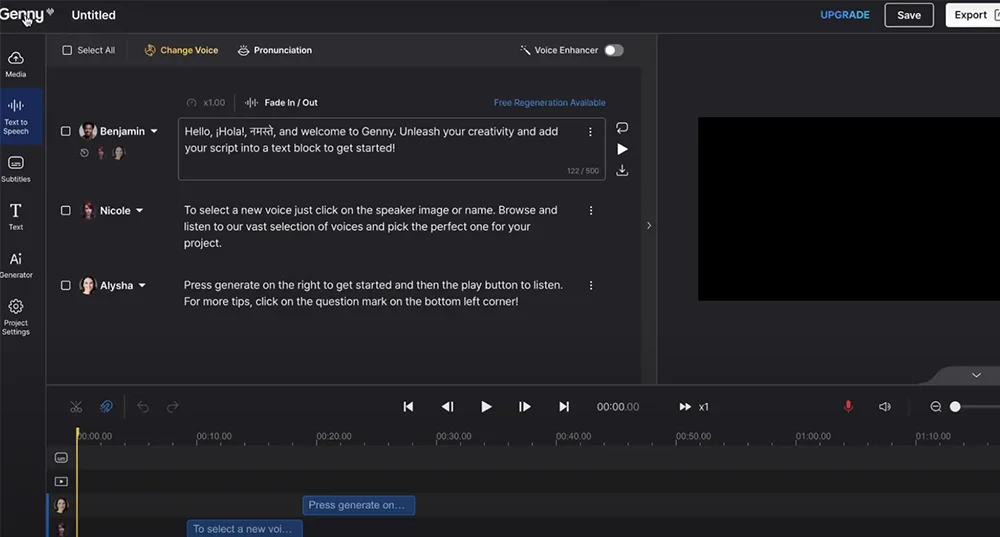Click the download icon for Benjamin's block
The height and width of the screenshot is (537, 1000).
pyautogui.click(x=622, y=171)
